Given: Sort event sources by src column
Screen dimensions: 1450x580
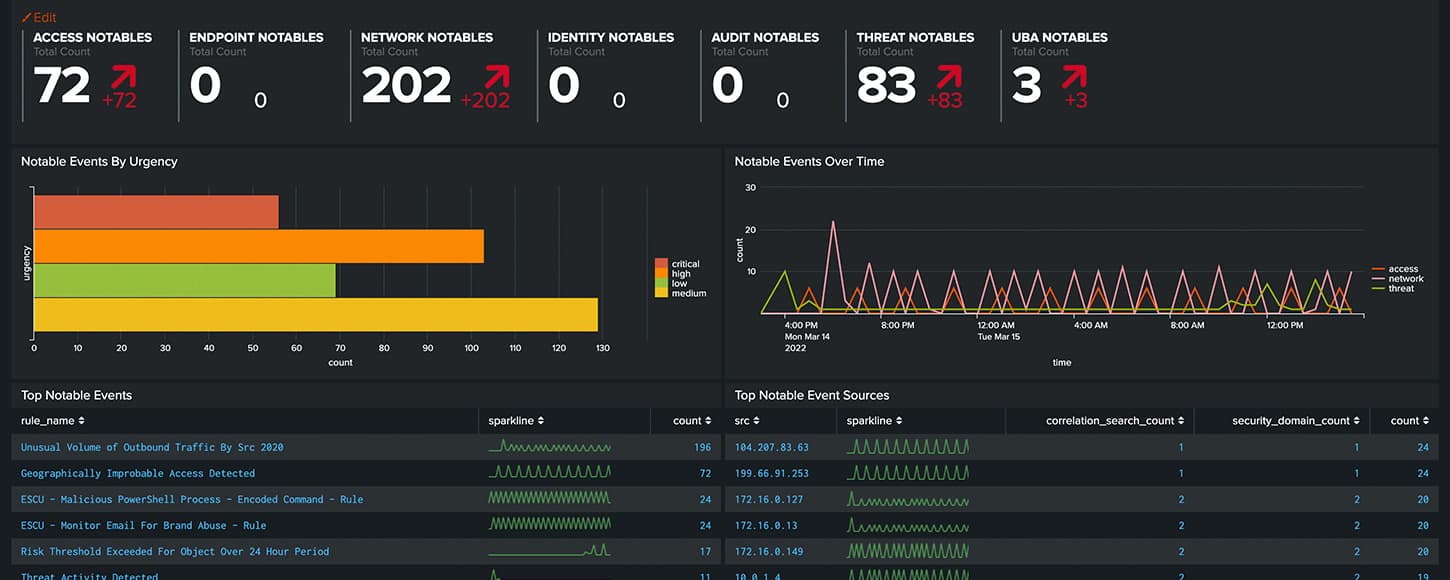Looking at the screenshot, I should click(x=746, y=421).
